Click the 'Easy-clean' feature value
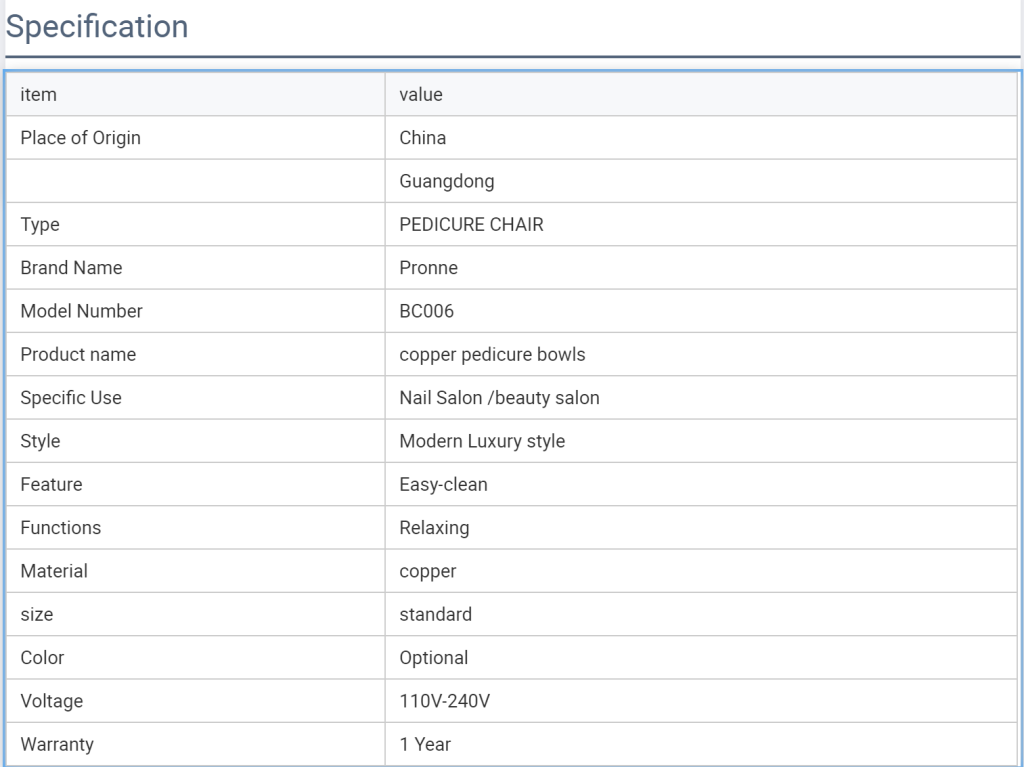Screen dimensions: 1024x767 click(x=443, y=485)
